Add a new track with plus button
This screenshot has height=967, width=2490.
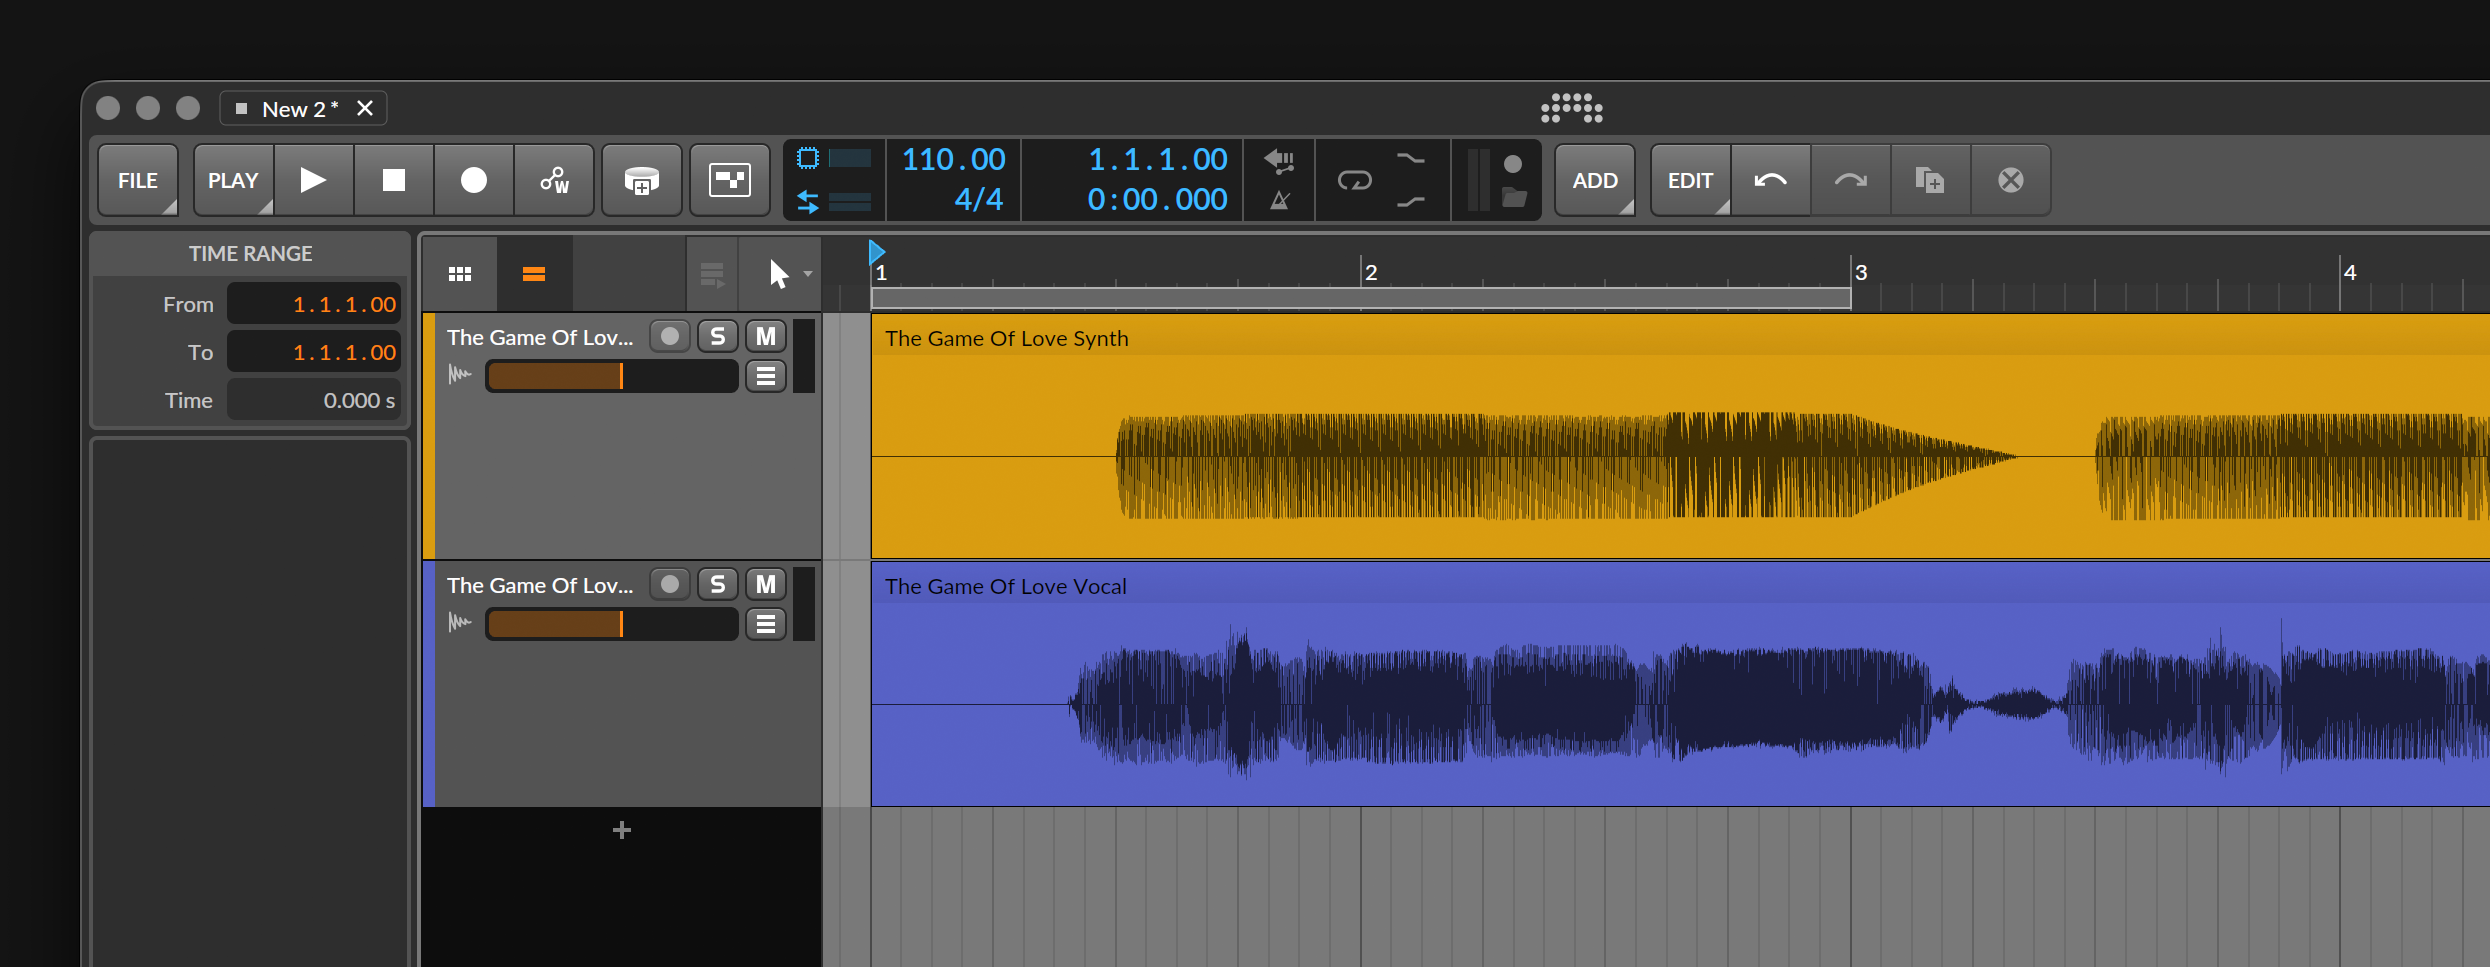click(622, 830)
